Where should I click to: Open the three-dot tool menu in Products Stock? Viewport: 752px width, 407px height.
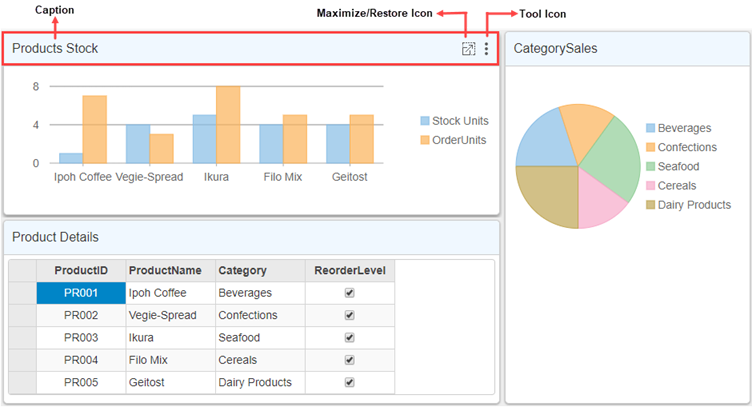(x=487, y=49)
